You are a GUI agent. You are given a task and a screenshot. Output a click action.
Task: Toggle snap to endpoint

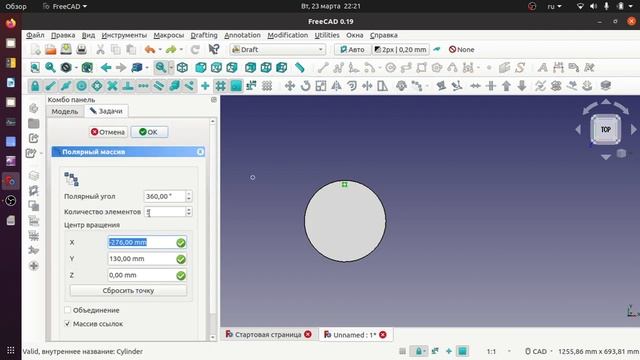(51, 86)
